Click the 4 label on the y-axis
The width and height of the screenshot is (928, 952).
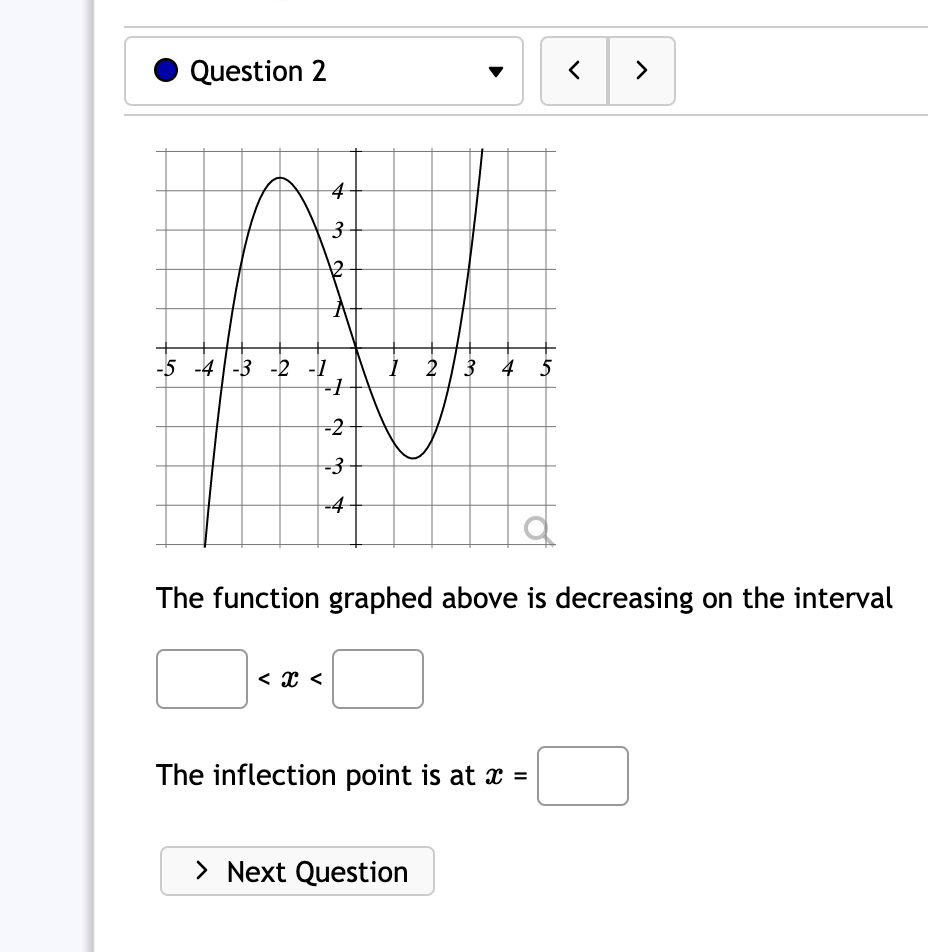tap(338, 191)
